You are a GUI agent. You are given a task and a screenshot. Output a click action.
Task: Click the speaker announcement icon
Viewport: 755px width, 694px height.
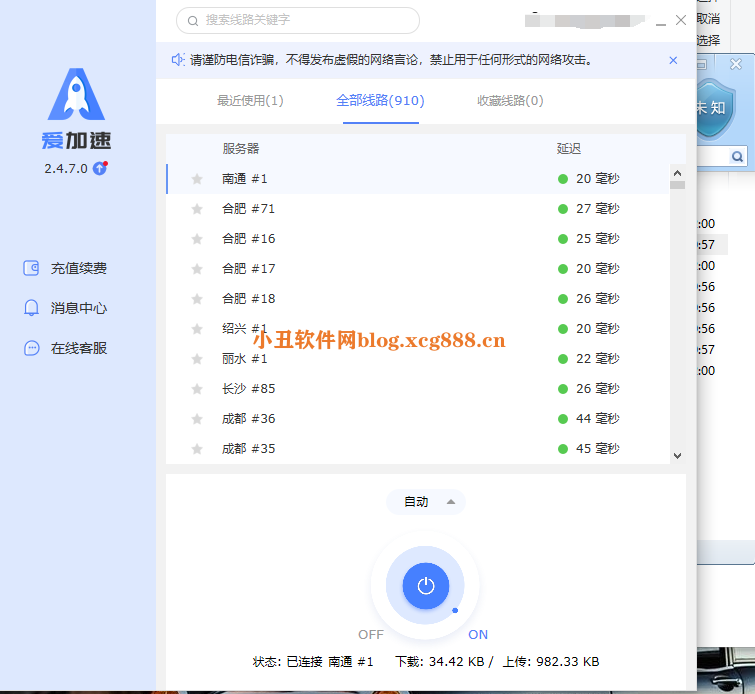pos(178,60)
